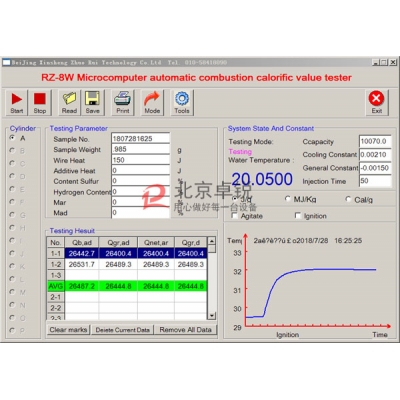
Task: Edit the Mar value field
Action: coord(140,202)
